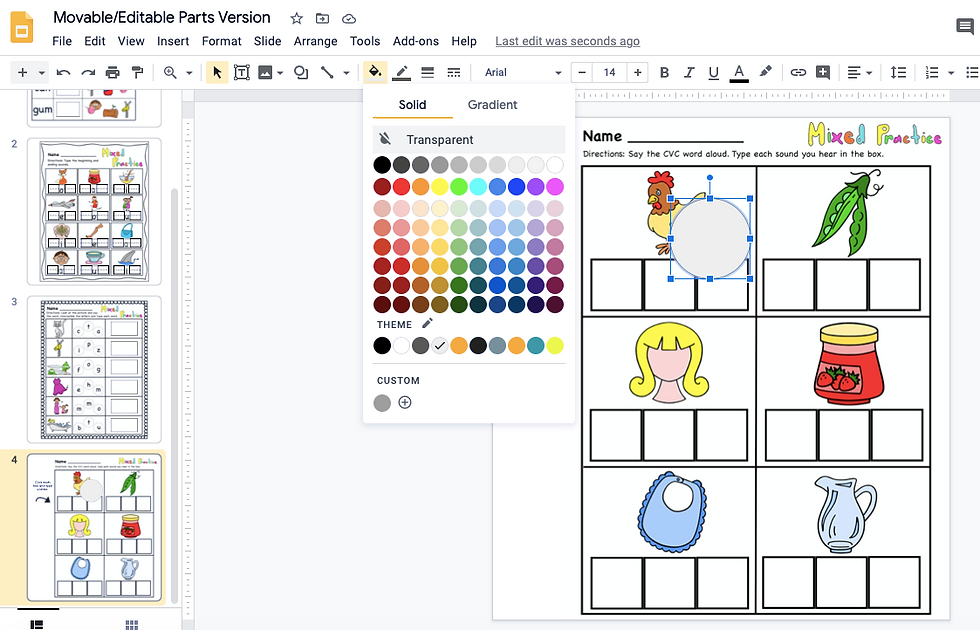
Task: Decrease the font size
Action: [x=582, y=72]
